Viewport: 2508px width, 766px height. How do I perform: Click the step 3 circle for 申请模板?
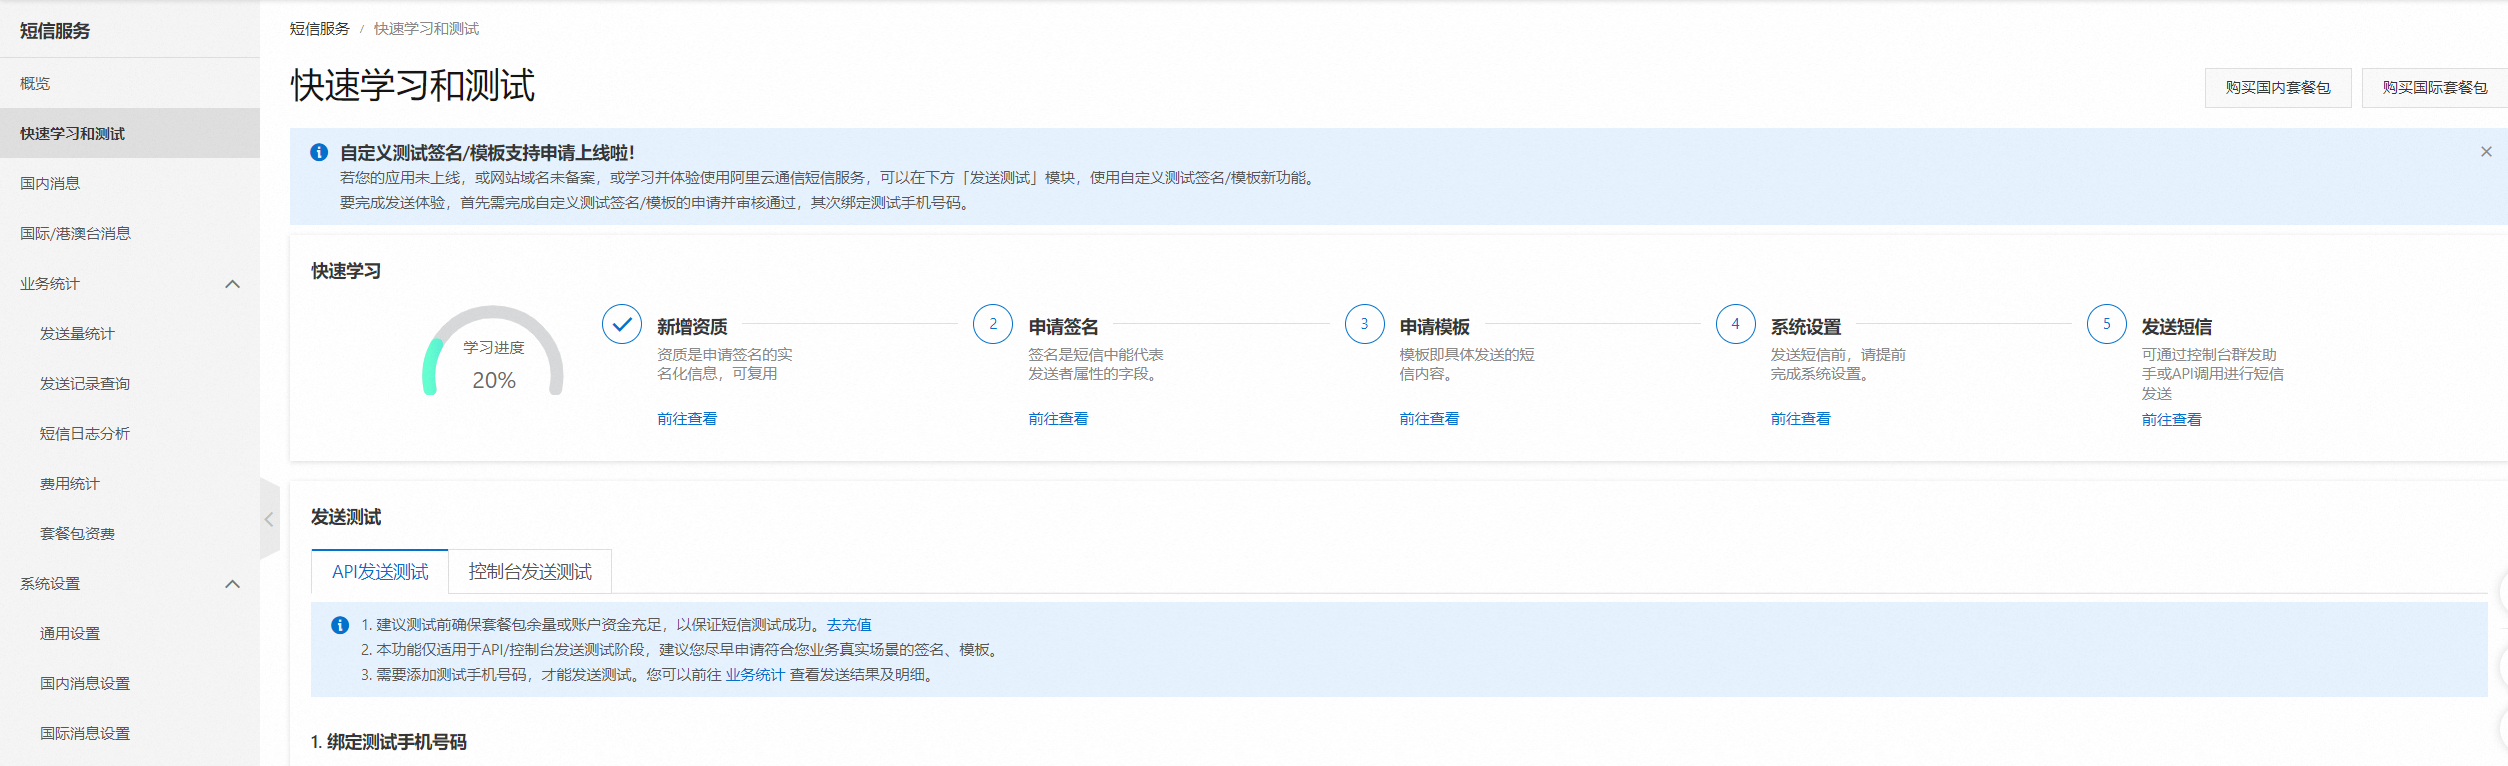[x=1364, y=324]
